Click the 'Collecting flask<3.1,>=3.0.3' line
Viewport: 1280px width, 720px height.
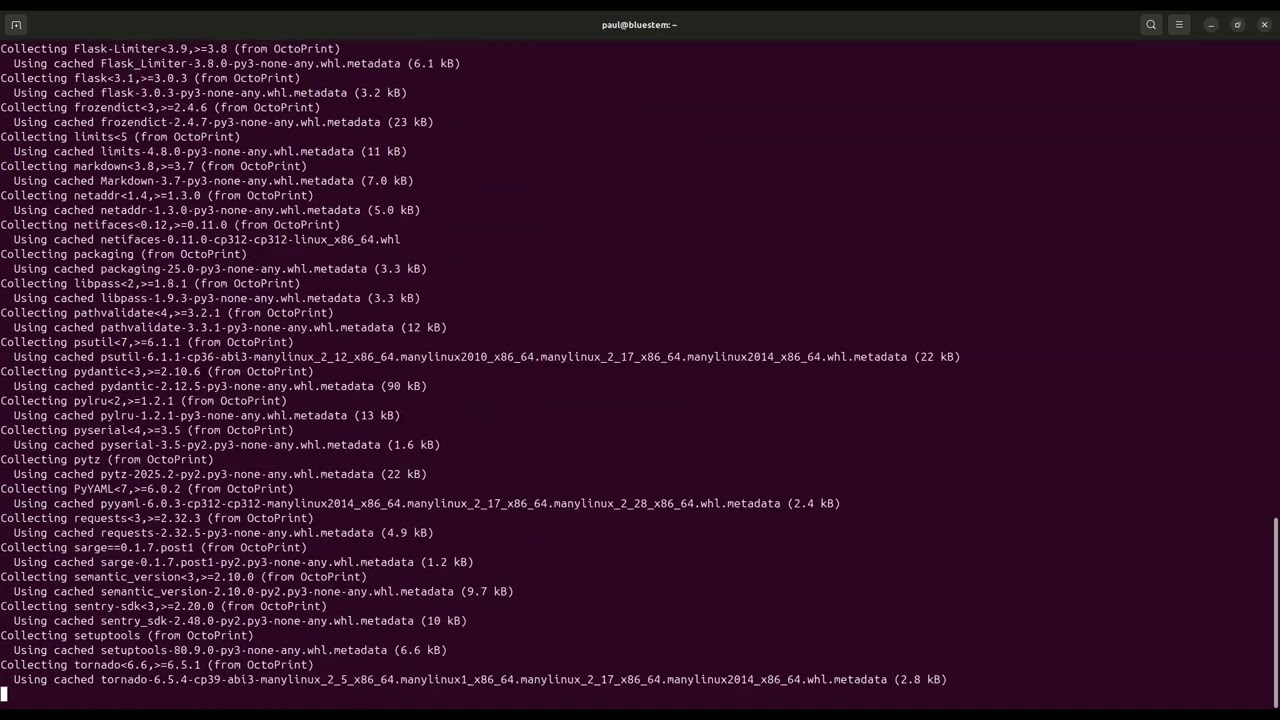150,78
